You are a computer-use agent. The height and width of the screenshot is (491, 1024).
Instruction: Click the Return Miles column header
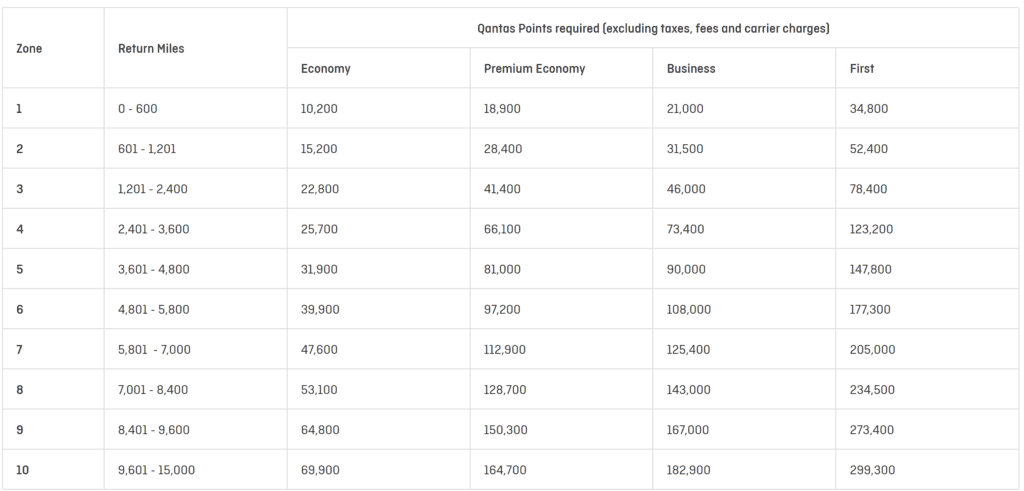151,48
